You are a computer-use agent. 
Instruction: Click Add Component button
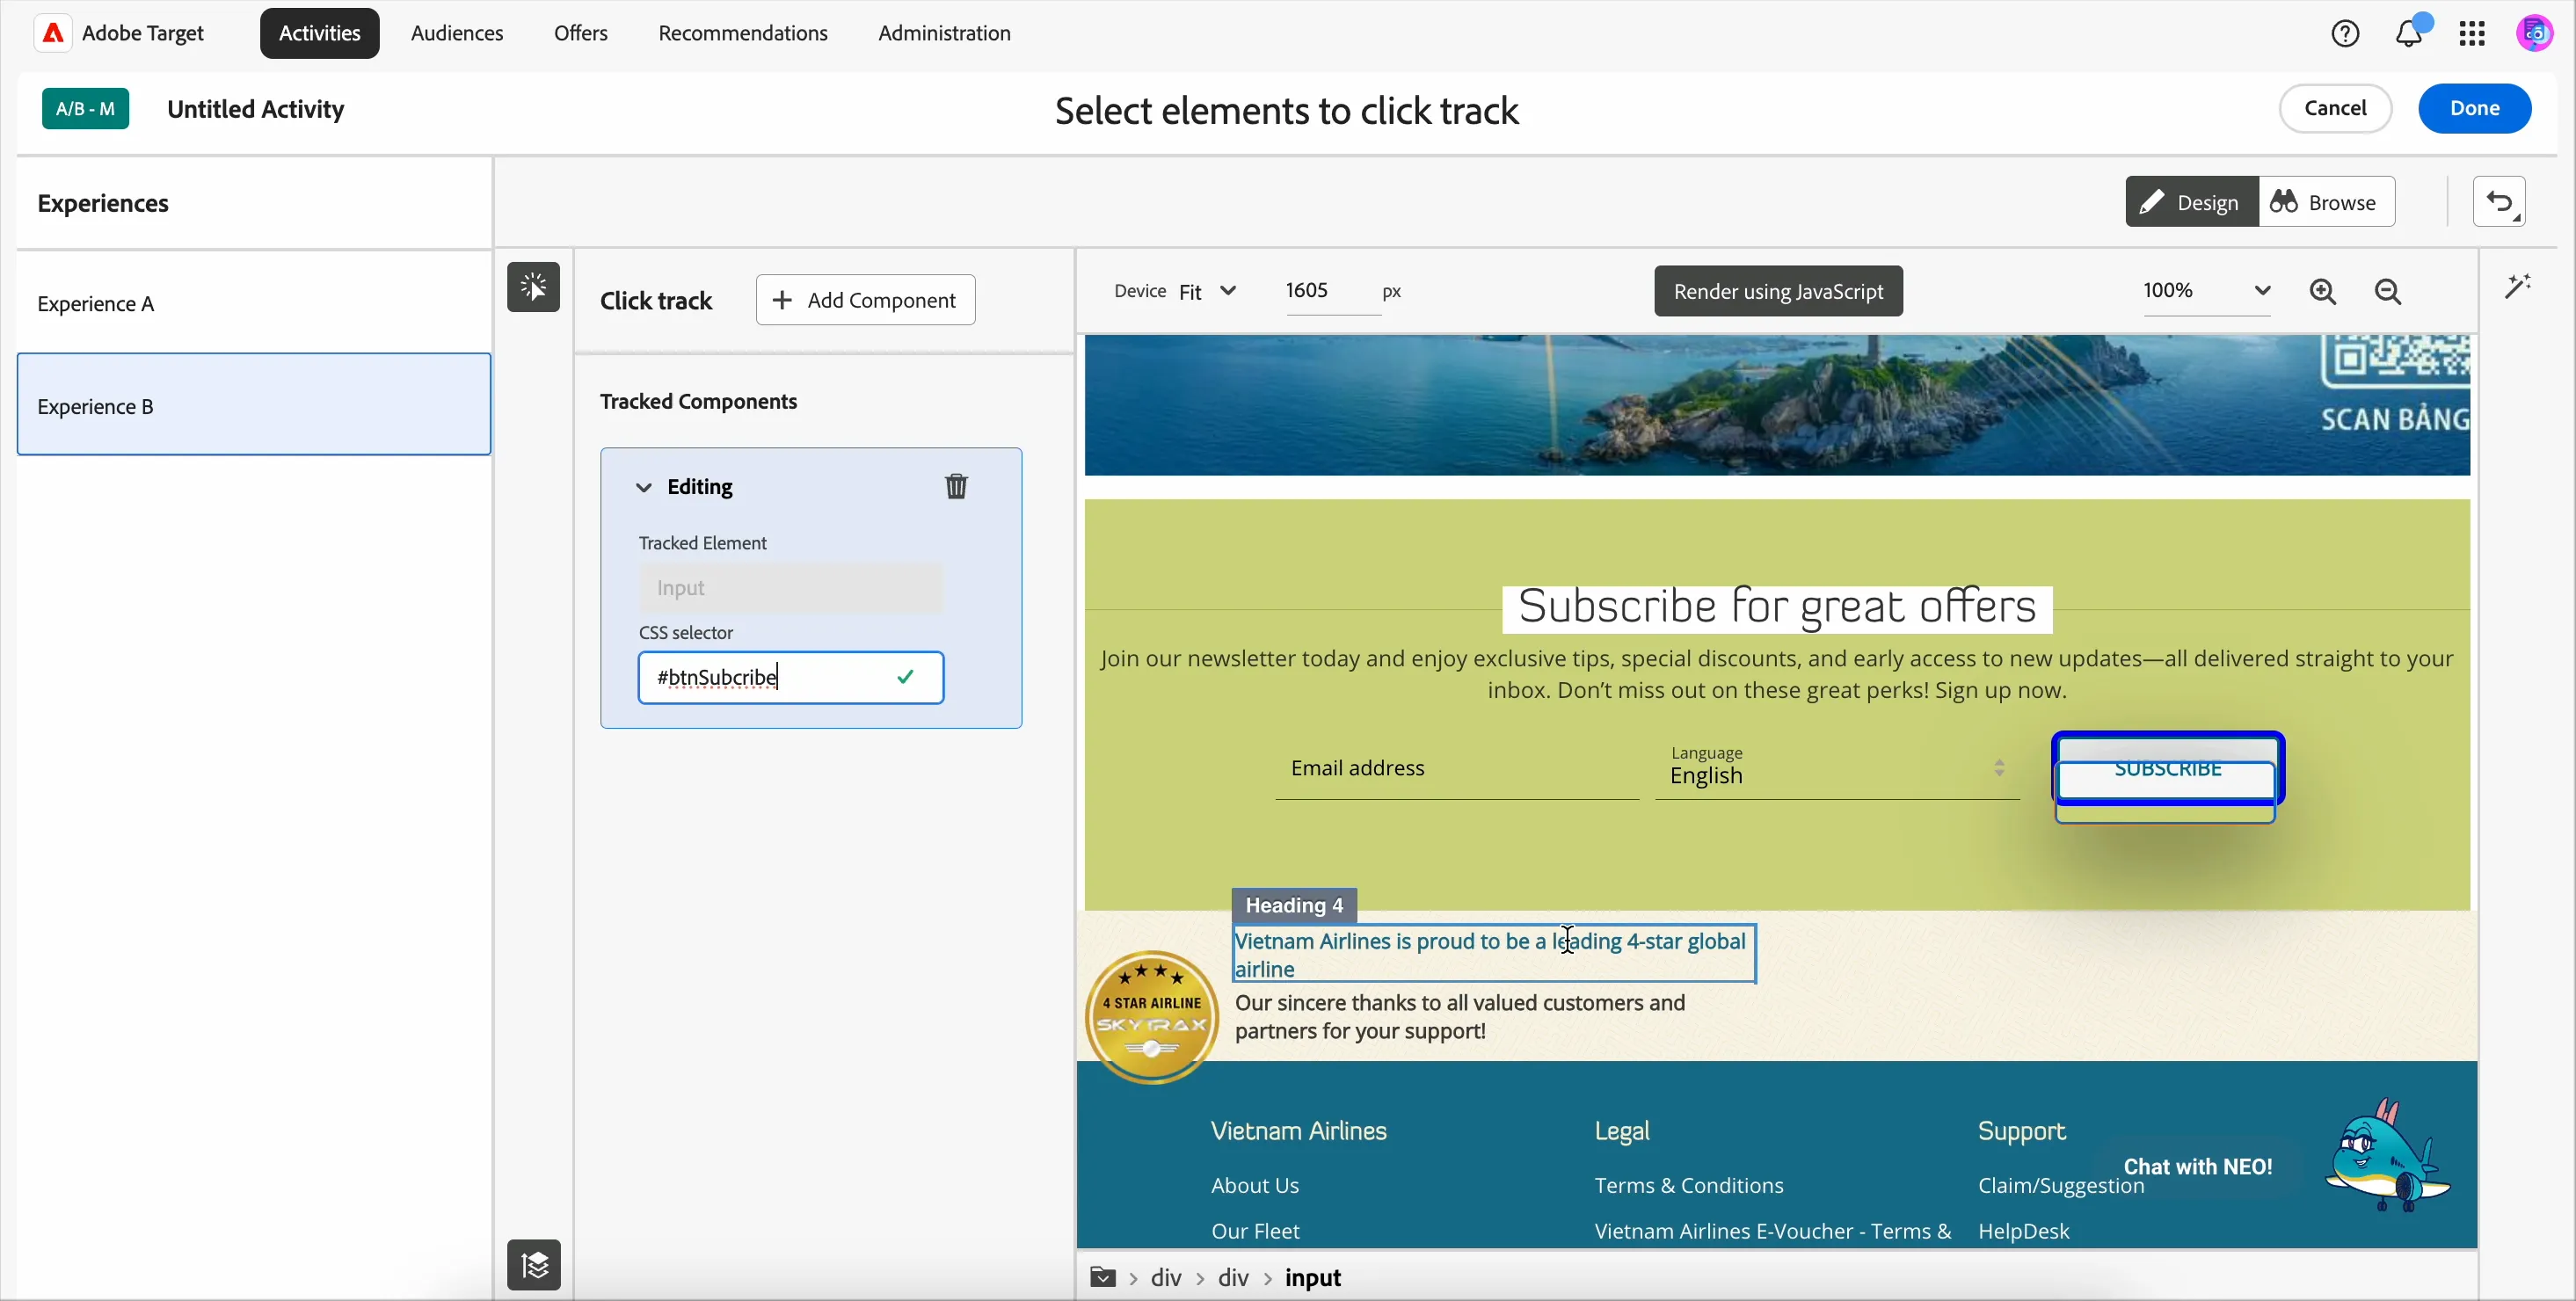(866, 300)
